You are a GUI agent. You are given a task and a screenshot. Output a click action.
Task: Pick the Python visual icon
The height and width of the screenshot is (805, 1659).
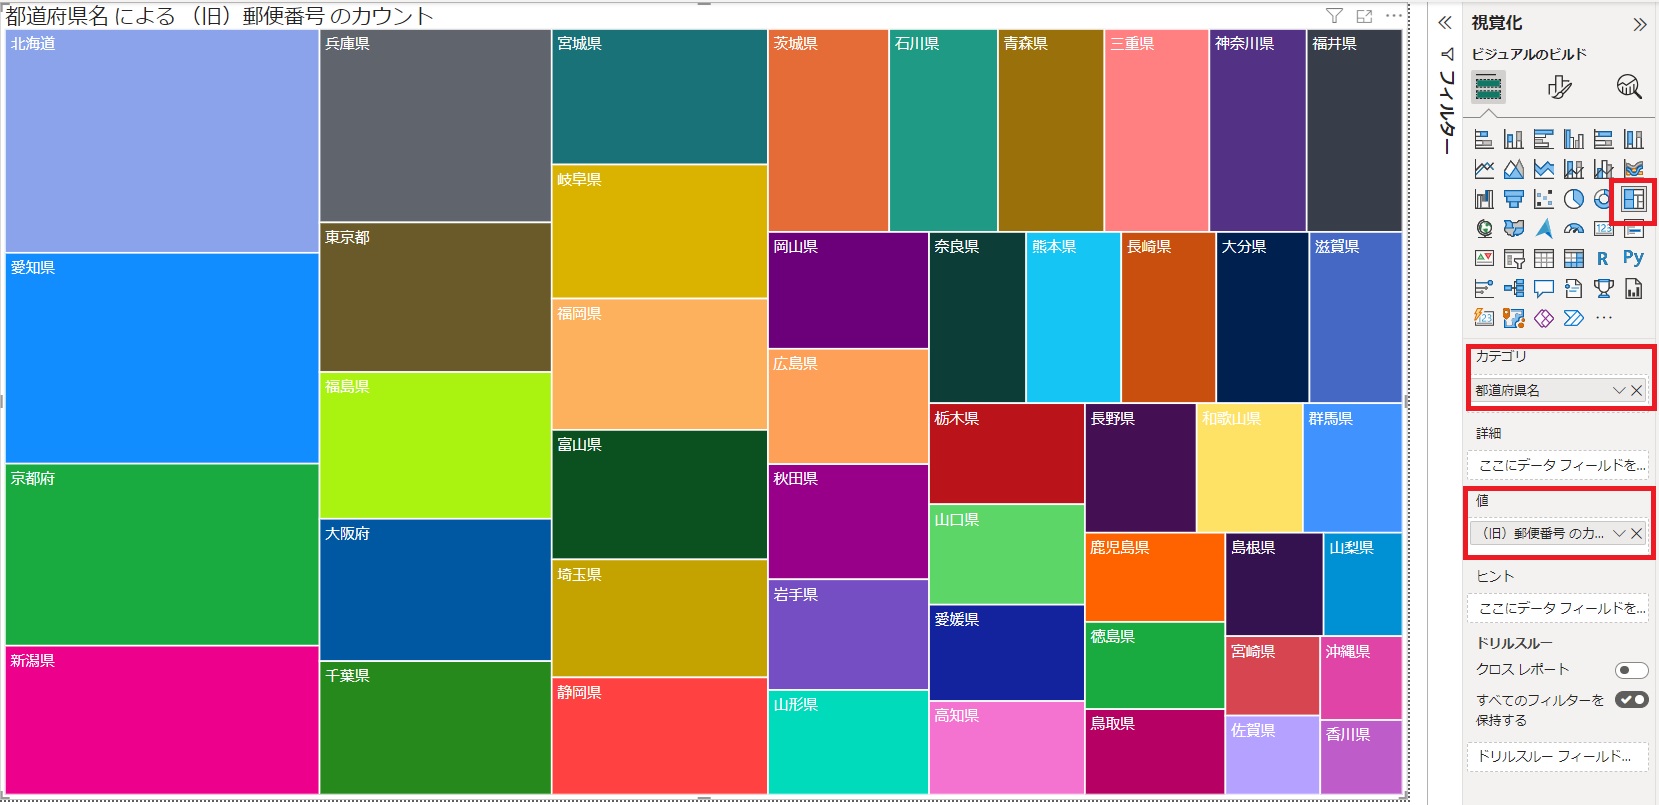coord(1633,258)
